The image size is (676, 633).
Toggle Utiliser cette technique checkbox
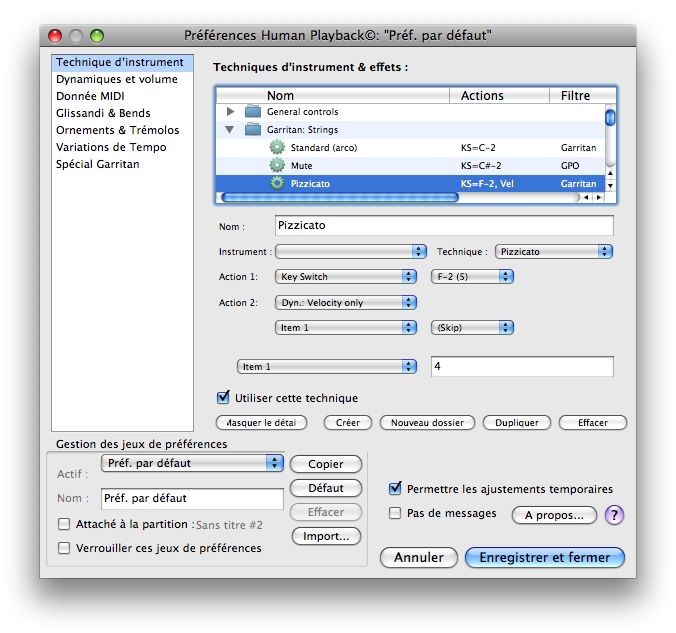tap(223, 398)
